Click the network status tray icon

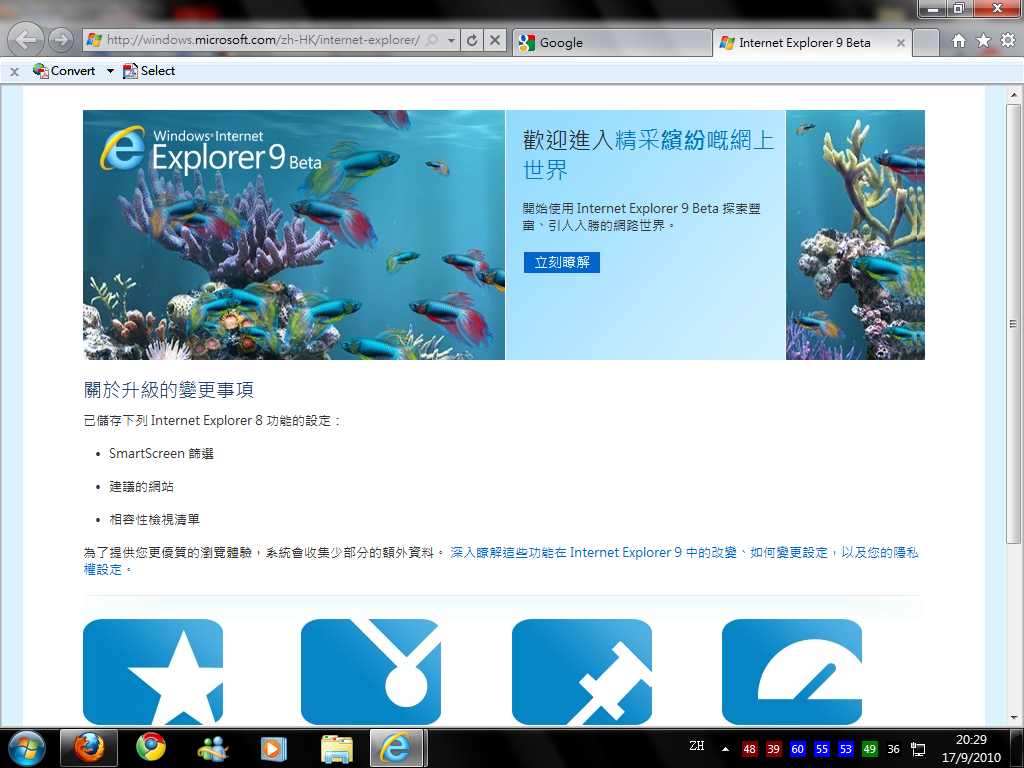[918, 749]
